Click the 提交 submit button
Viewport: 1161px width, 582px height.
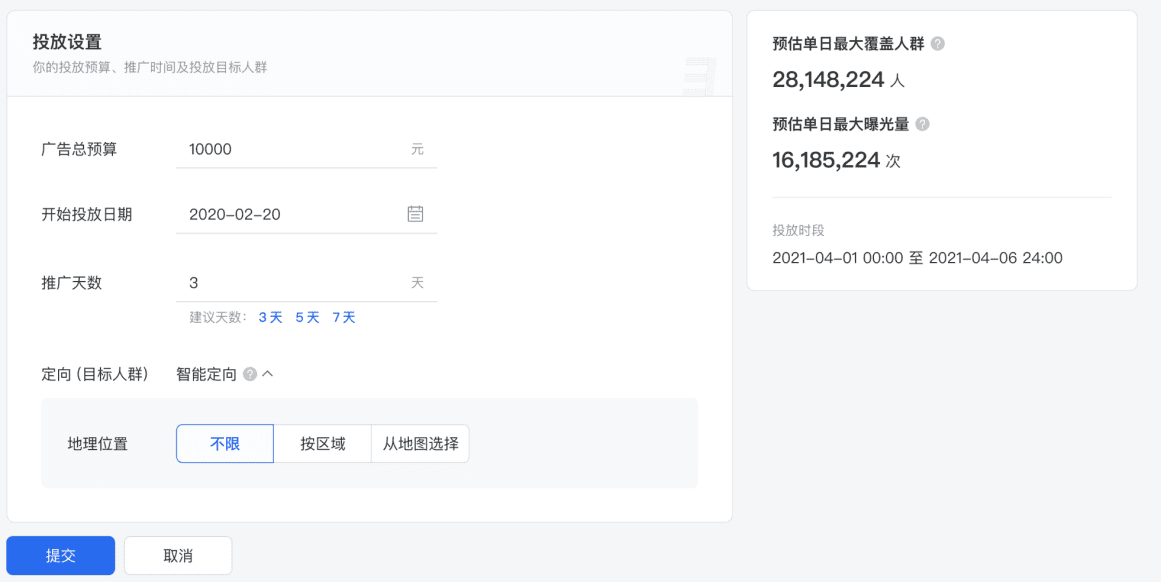(61, 555)
